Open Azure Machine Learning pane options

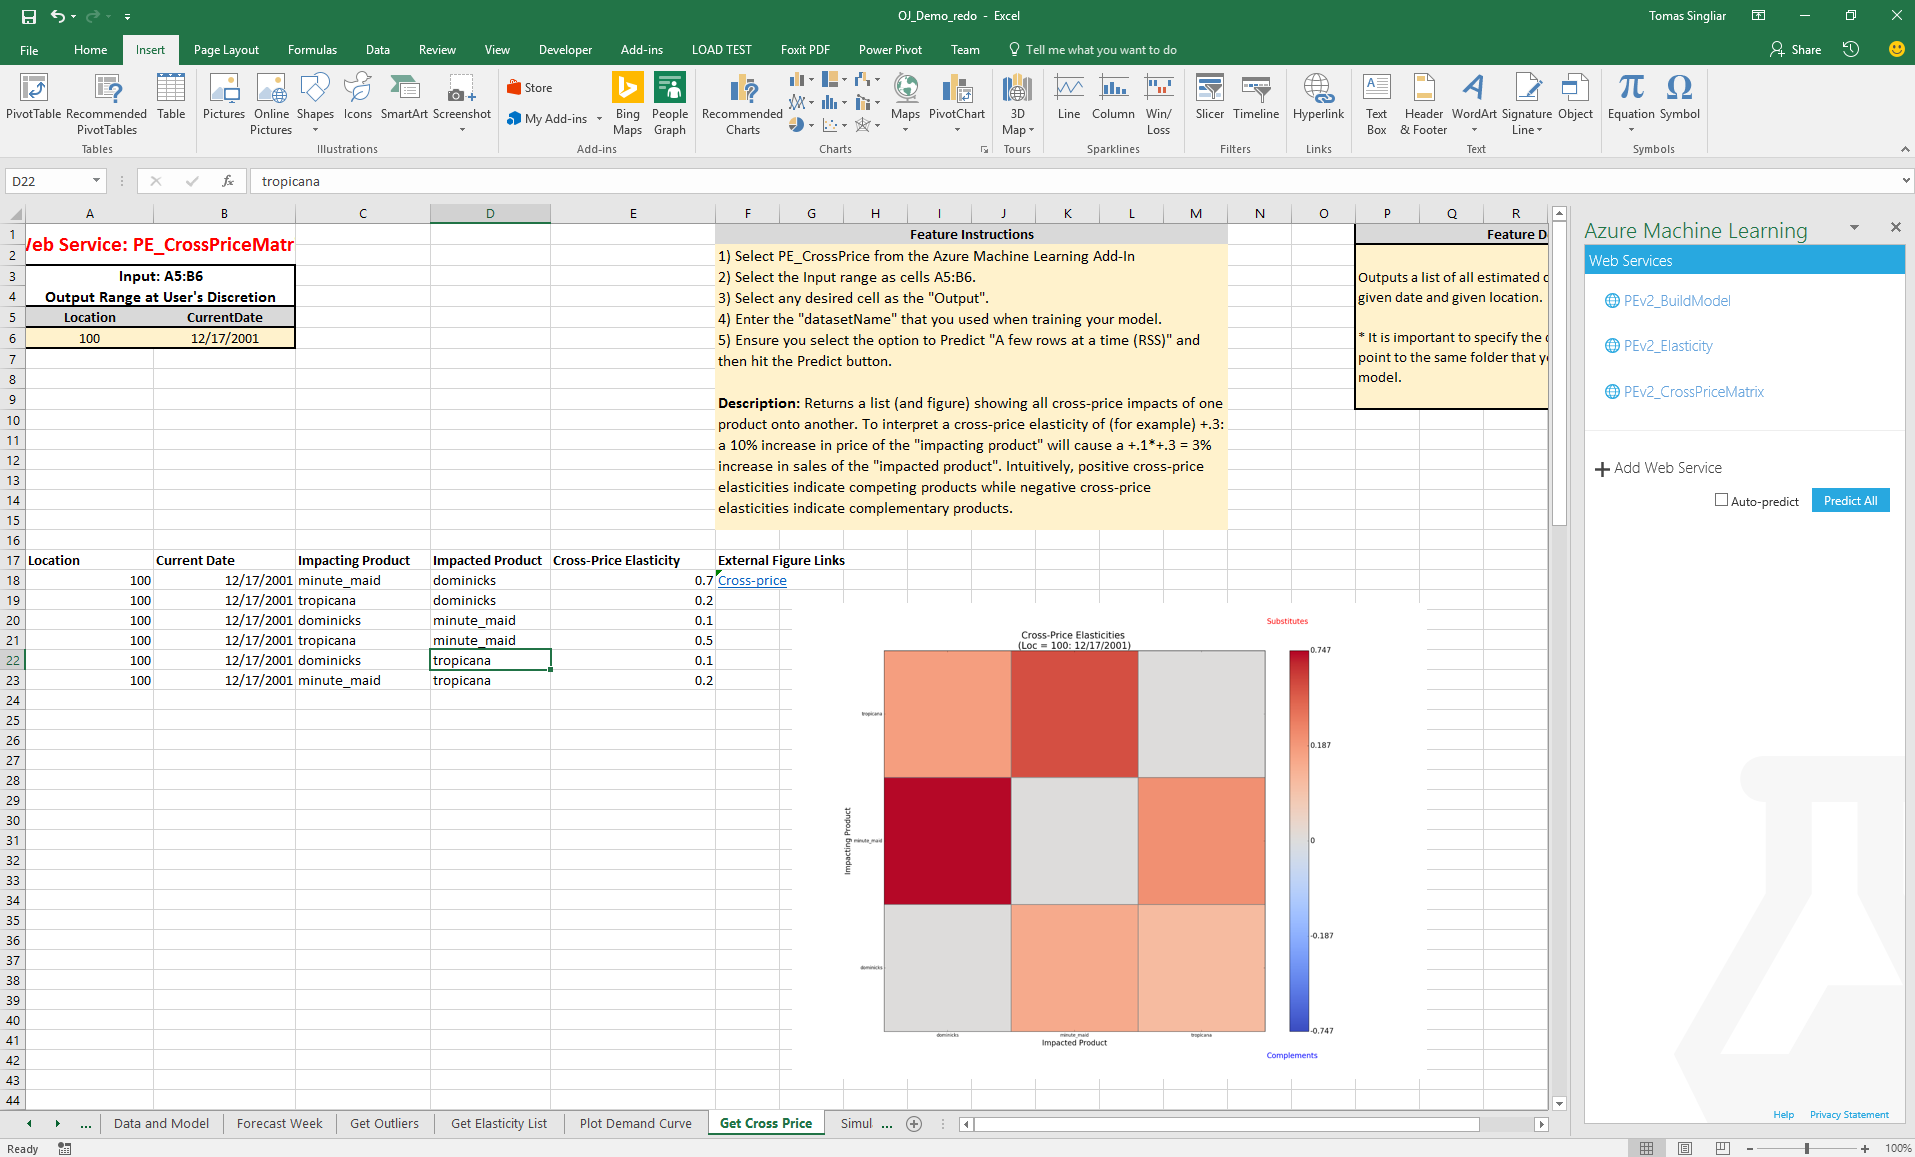pos(1855,228)
